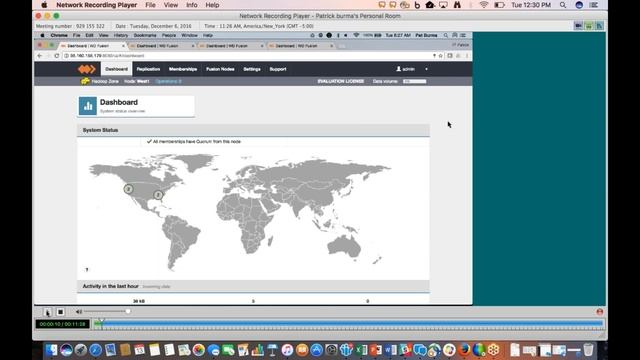
Task: Click the Operations link in sub-header
Action: 168,81
